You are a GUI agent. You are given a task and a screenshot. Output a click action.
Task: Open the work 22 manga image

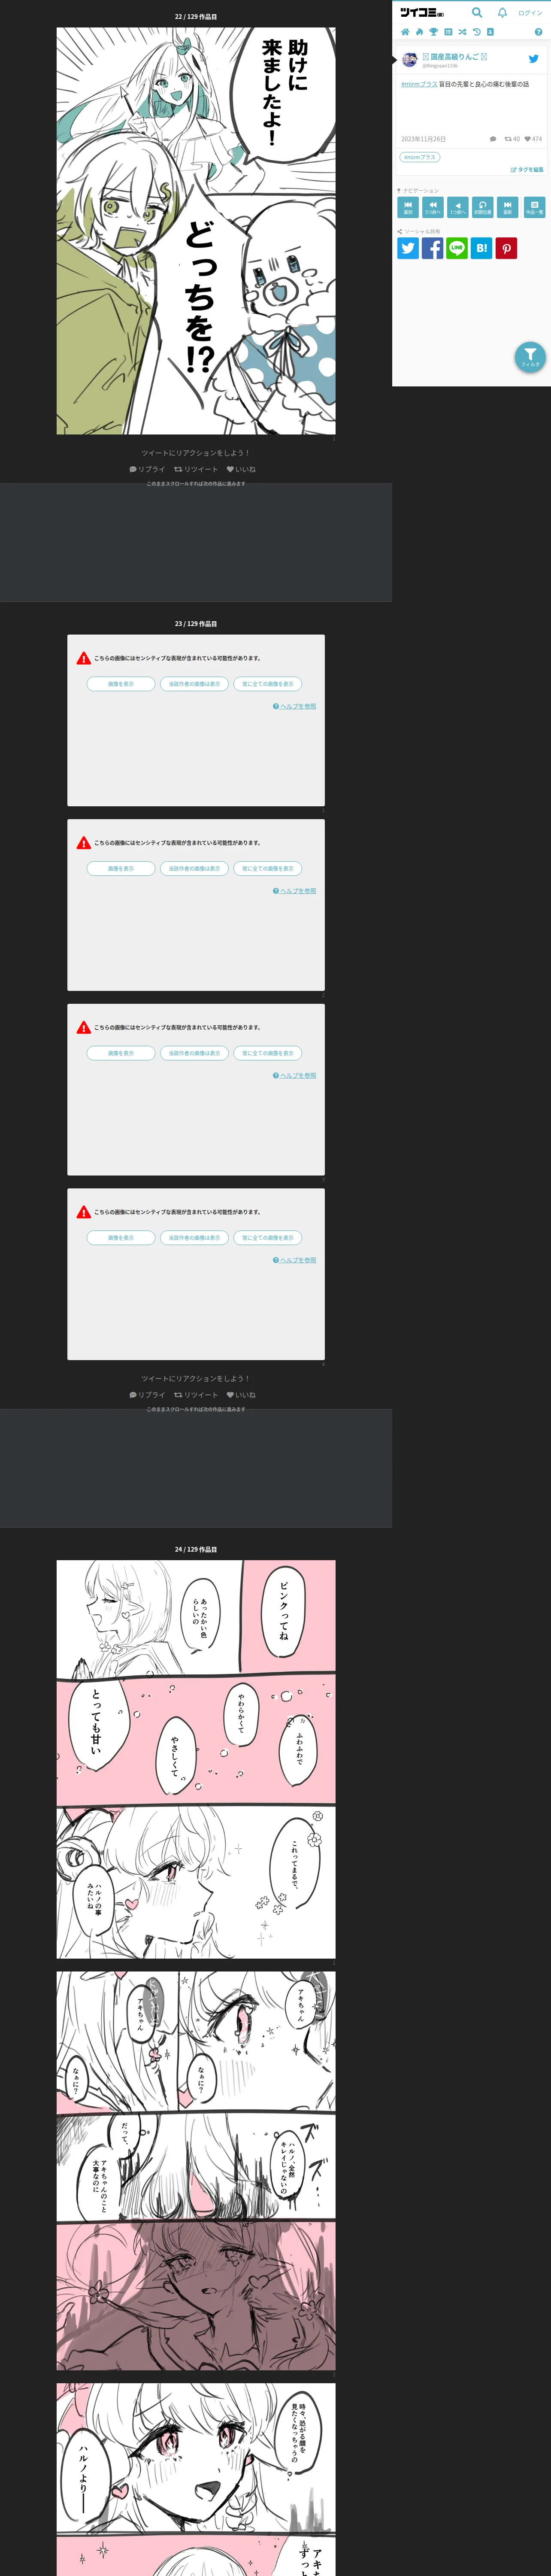[x=196, y=231]
